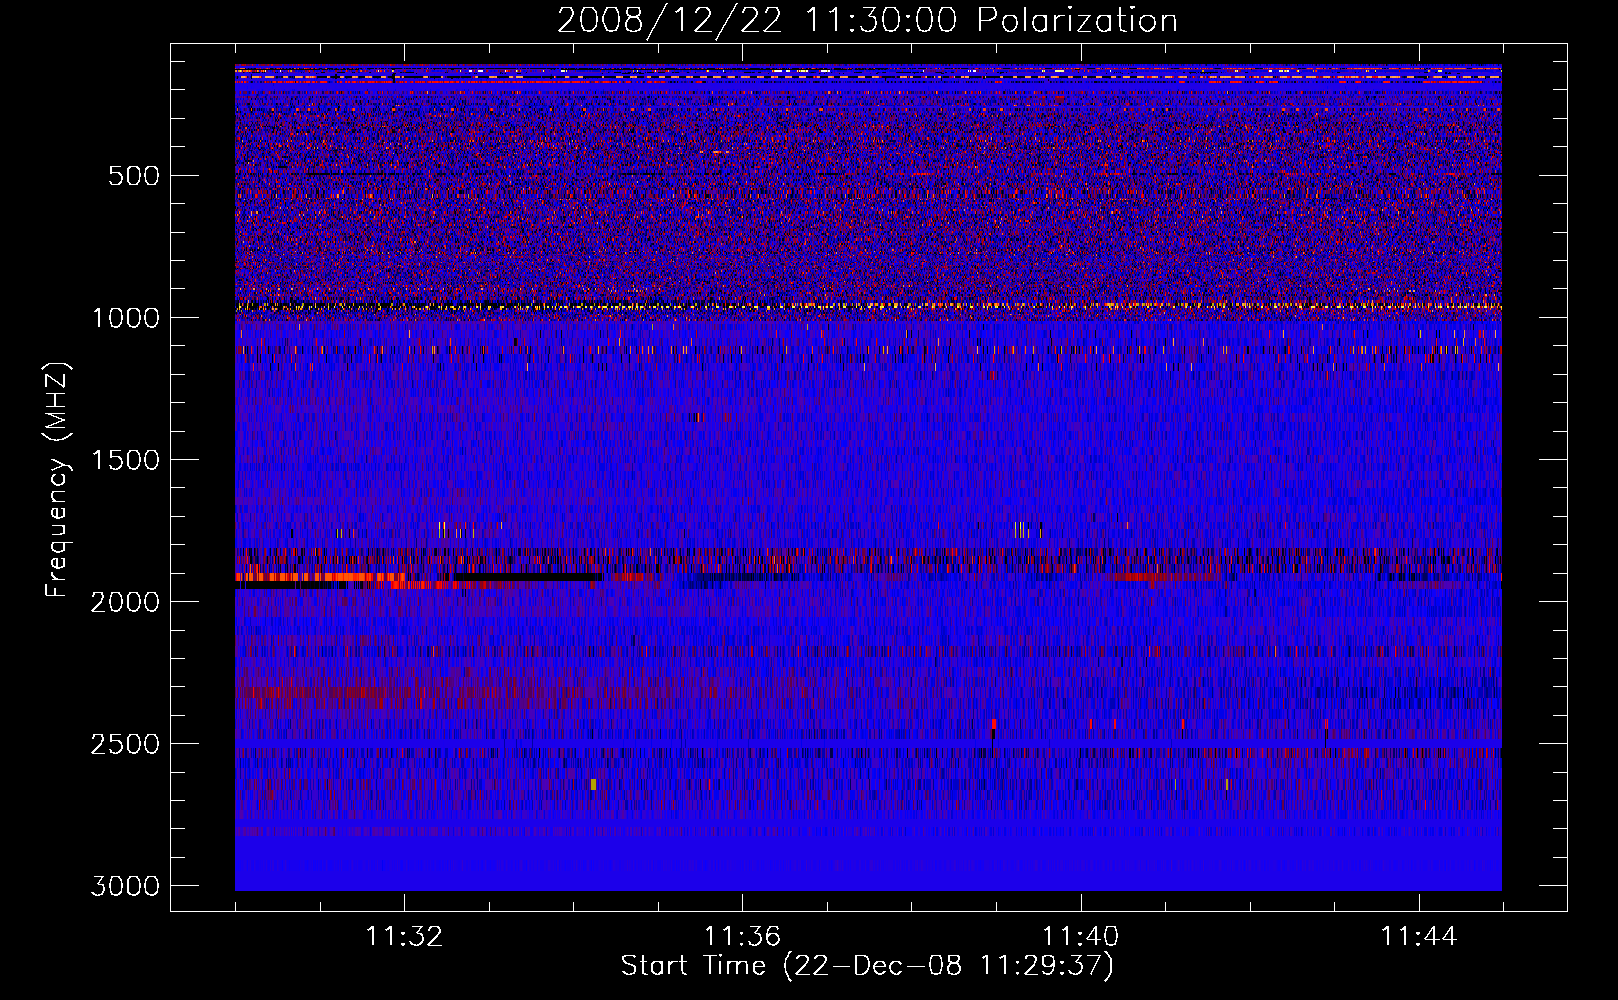
Task: Select the "Frequency (MHZ)" axis label
Action: [x=58, y=480]
